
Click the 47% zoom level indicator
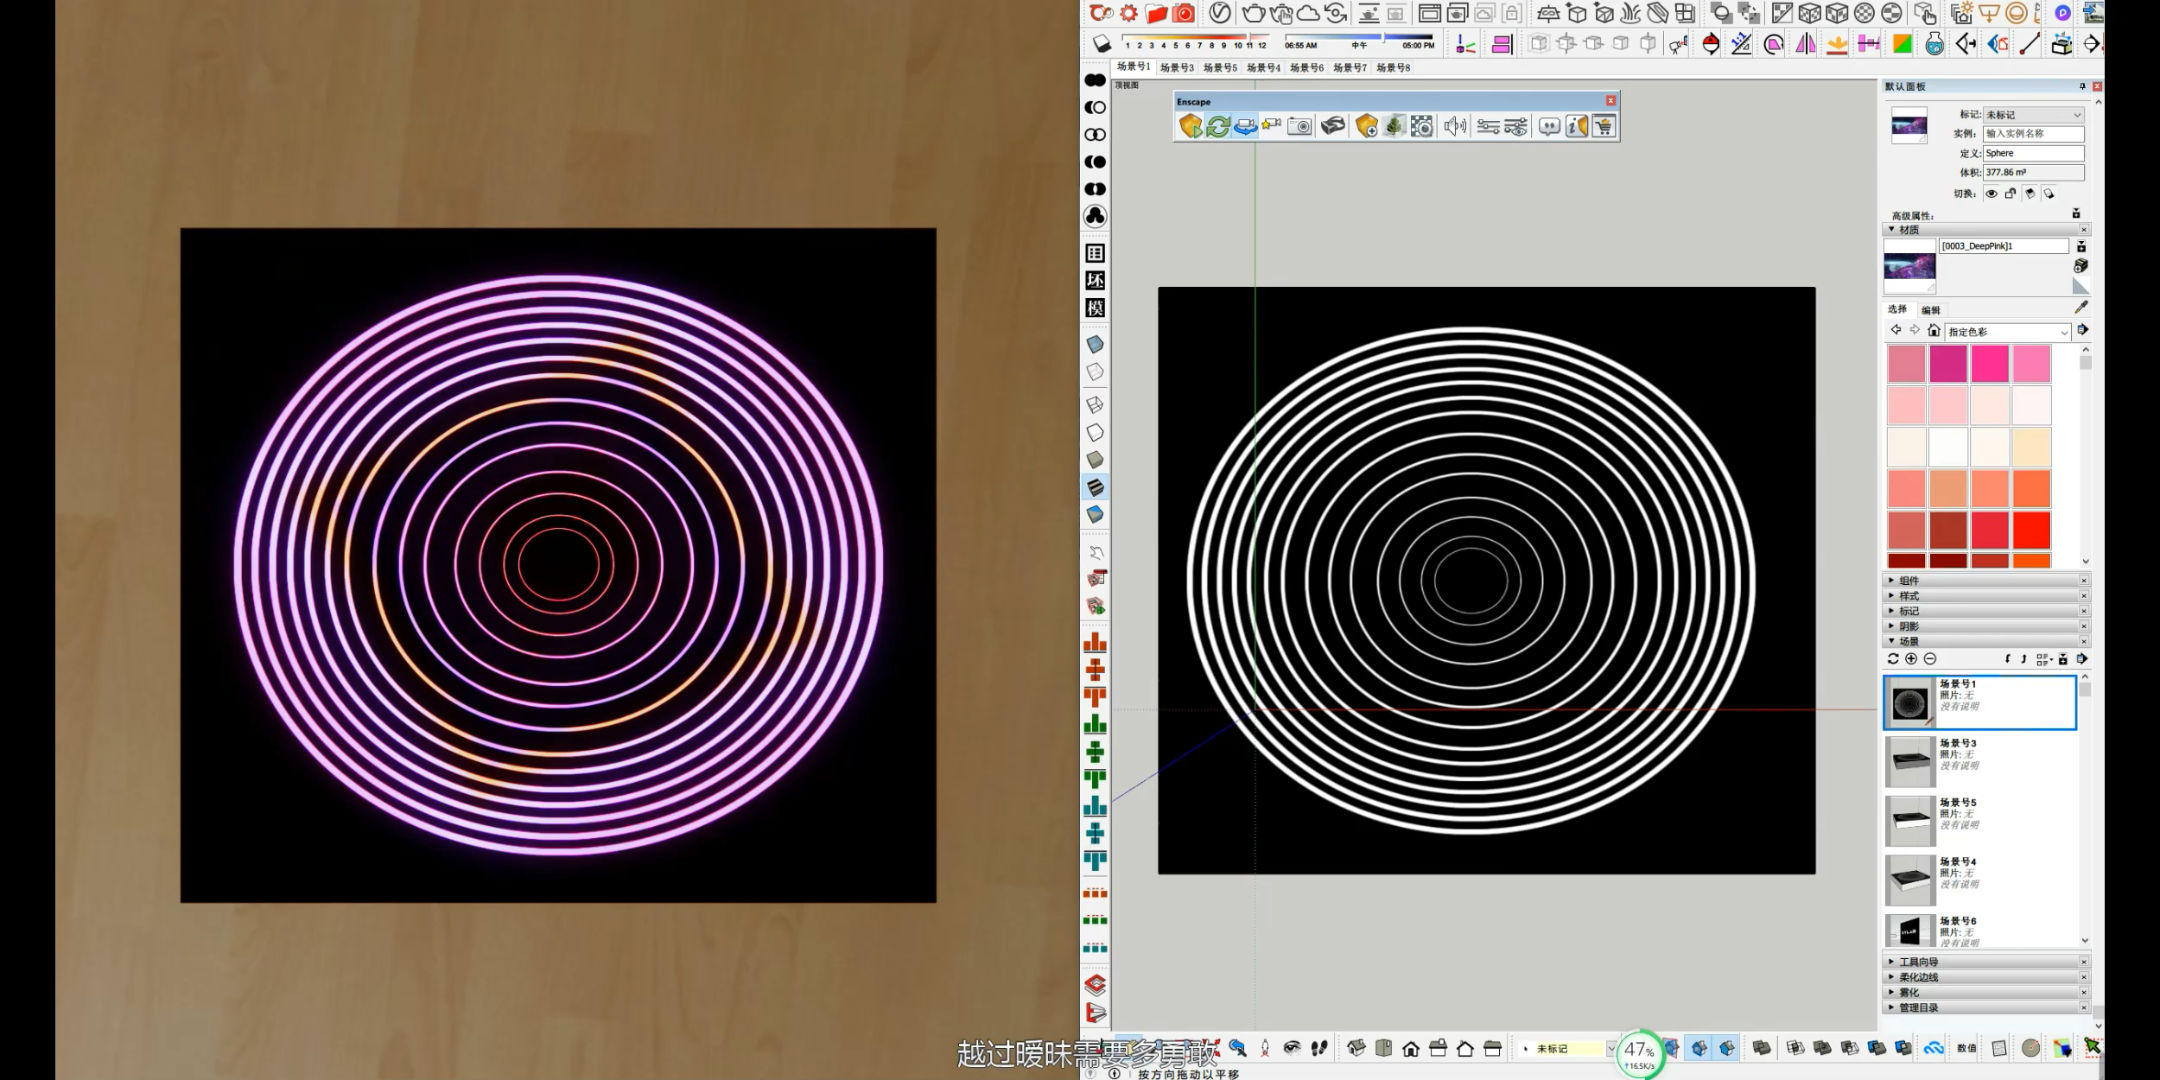point(1642,1051)
